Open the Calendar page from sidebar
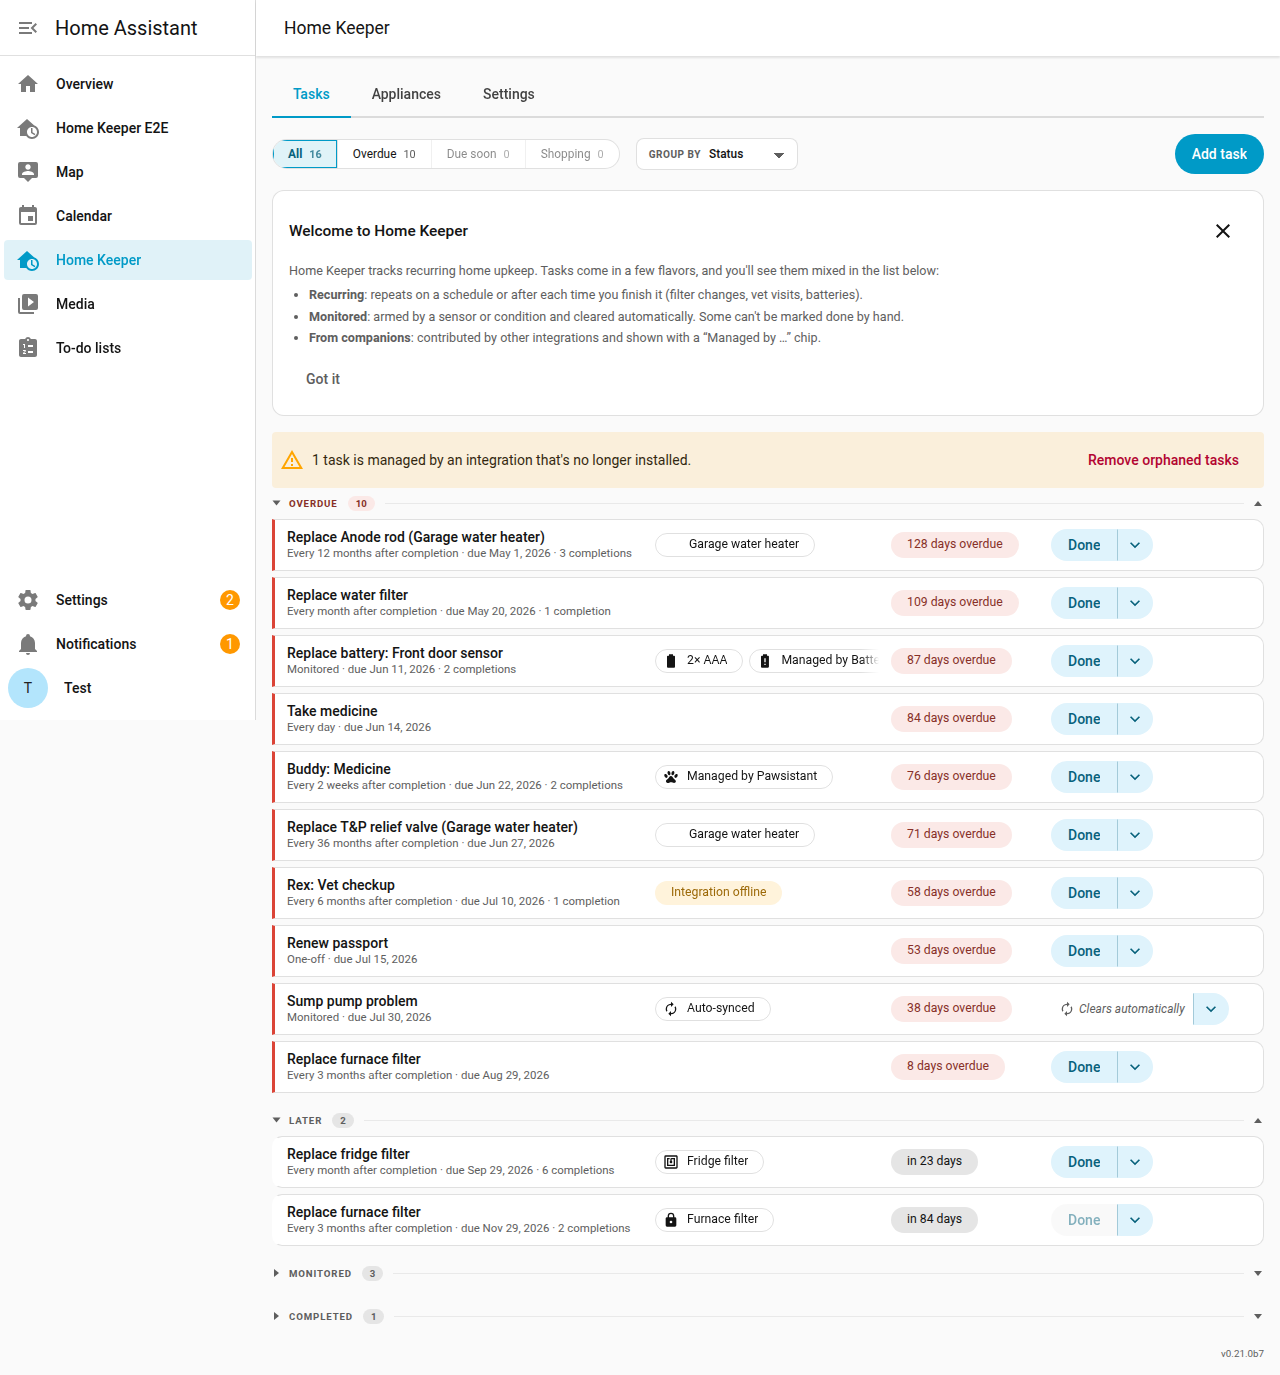1280x1375 pixels. click(x=128, y=216)
